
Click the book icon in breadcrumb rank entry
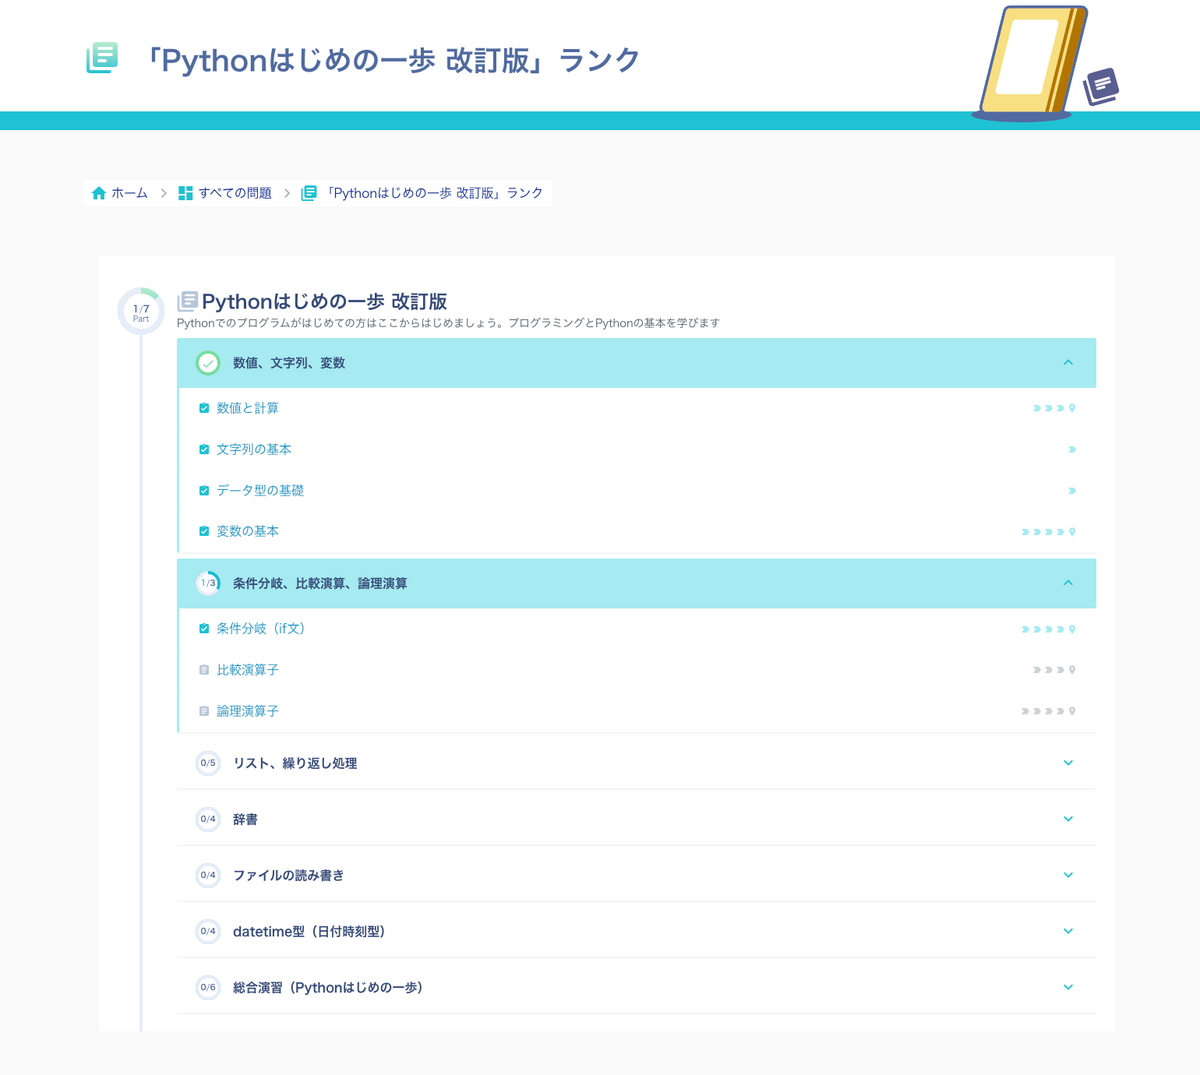click(x=309, y=193)
